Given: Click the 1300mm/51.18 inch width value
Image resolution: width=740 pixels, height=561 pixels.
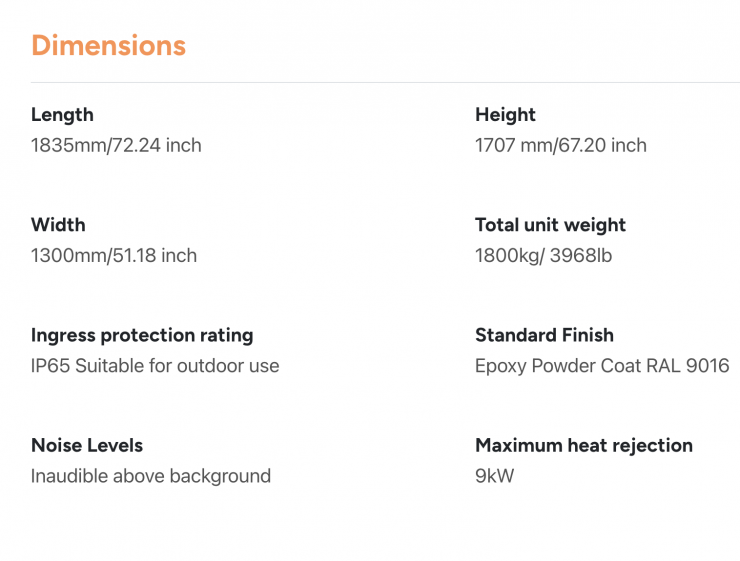Looking at the screenshot, I should 114,256.
